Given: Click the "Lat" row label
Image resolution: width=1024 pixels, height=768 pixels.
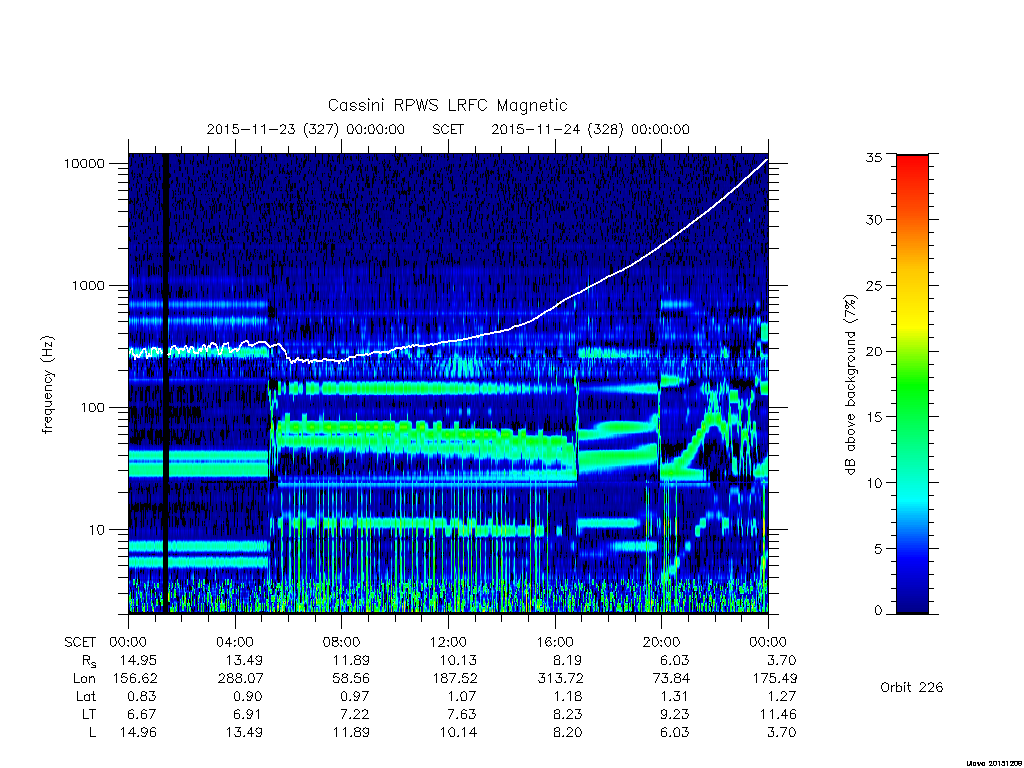Looking at the screenshot, I should [86, 696].
